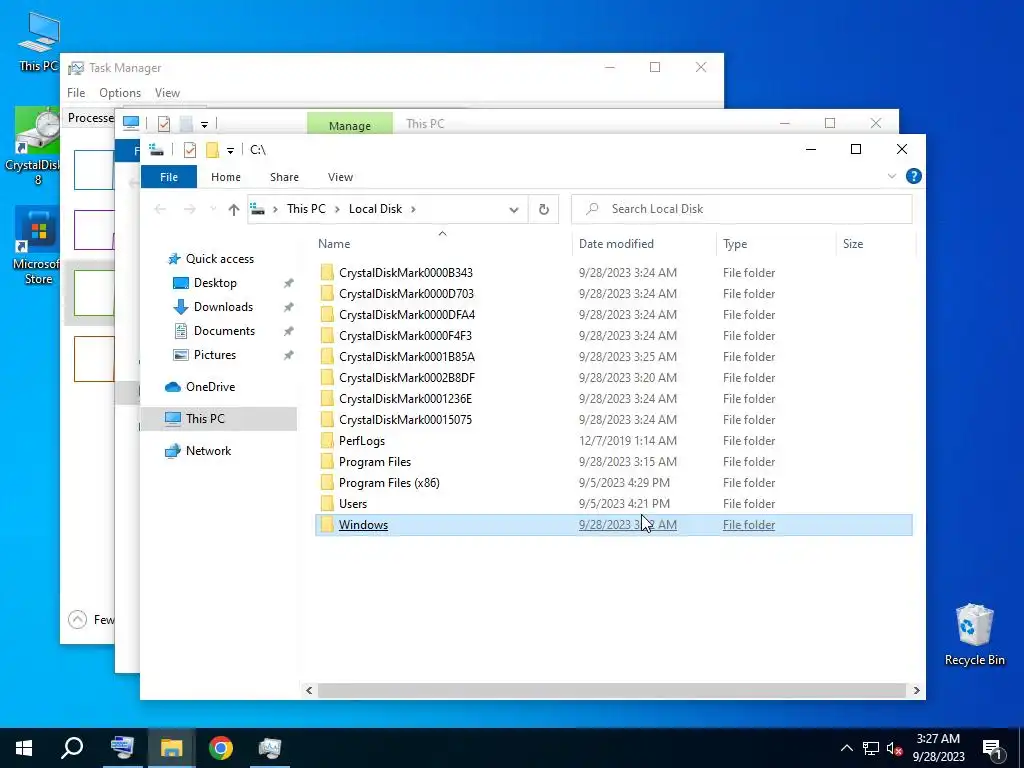Select the CrystalDiskMark0000D703 folder
The image size is (1024, 768).
click(x=406, y=294)
